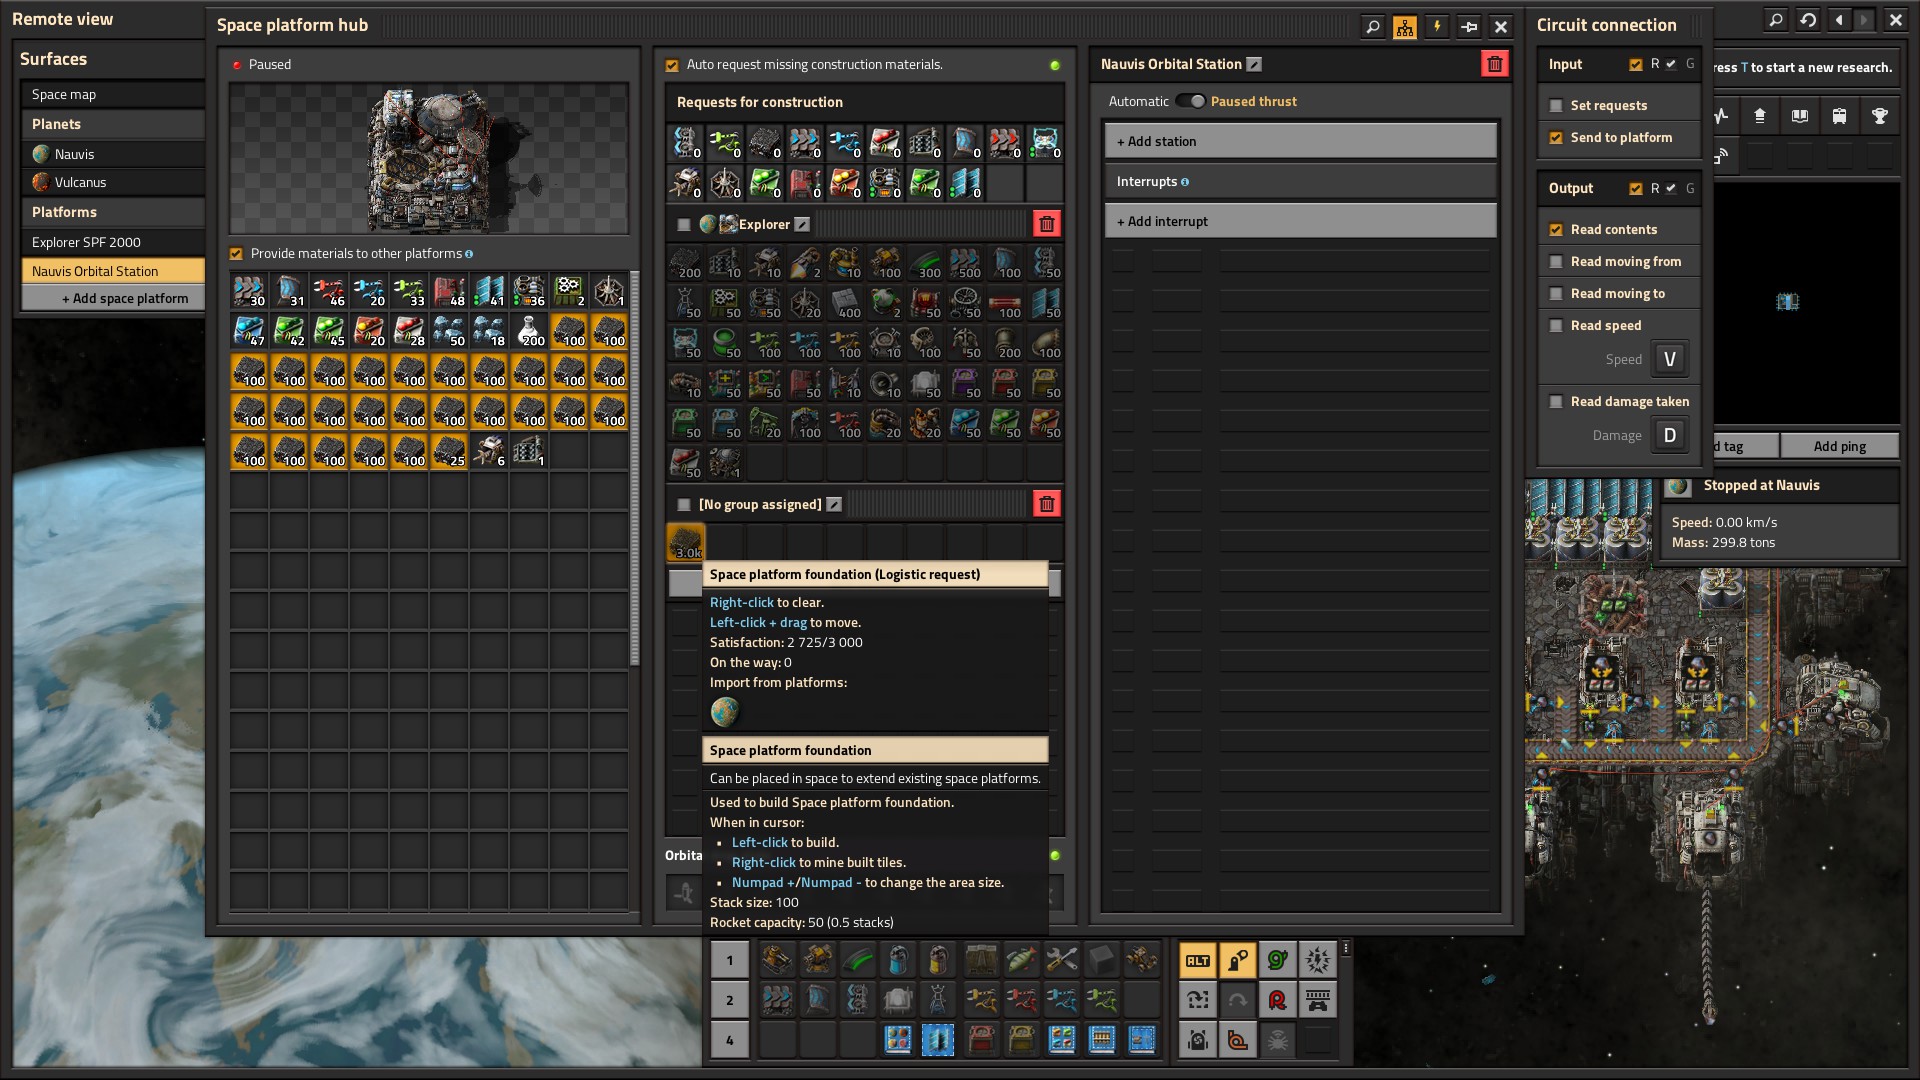
Task: Click + Add station
Action: [x=1300, y=141]
